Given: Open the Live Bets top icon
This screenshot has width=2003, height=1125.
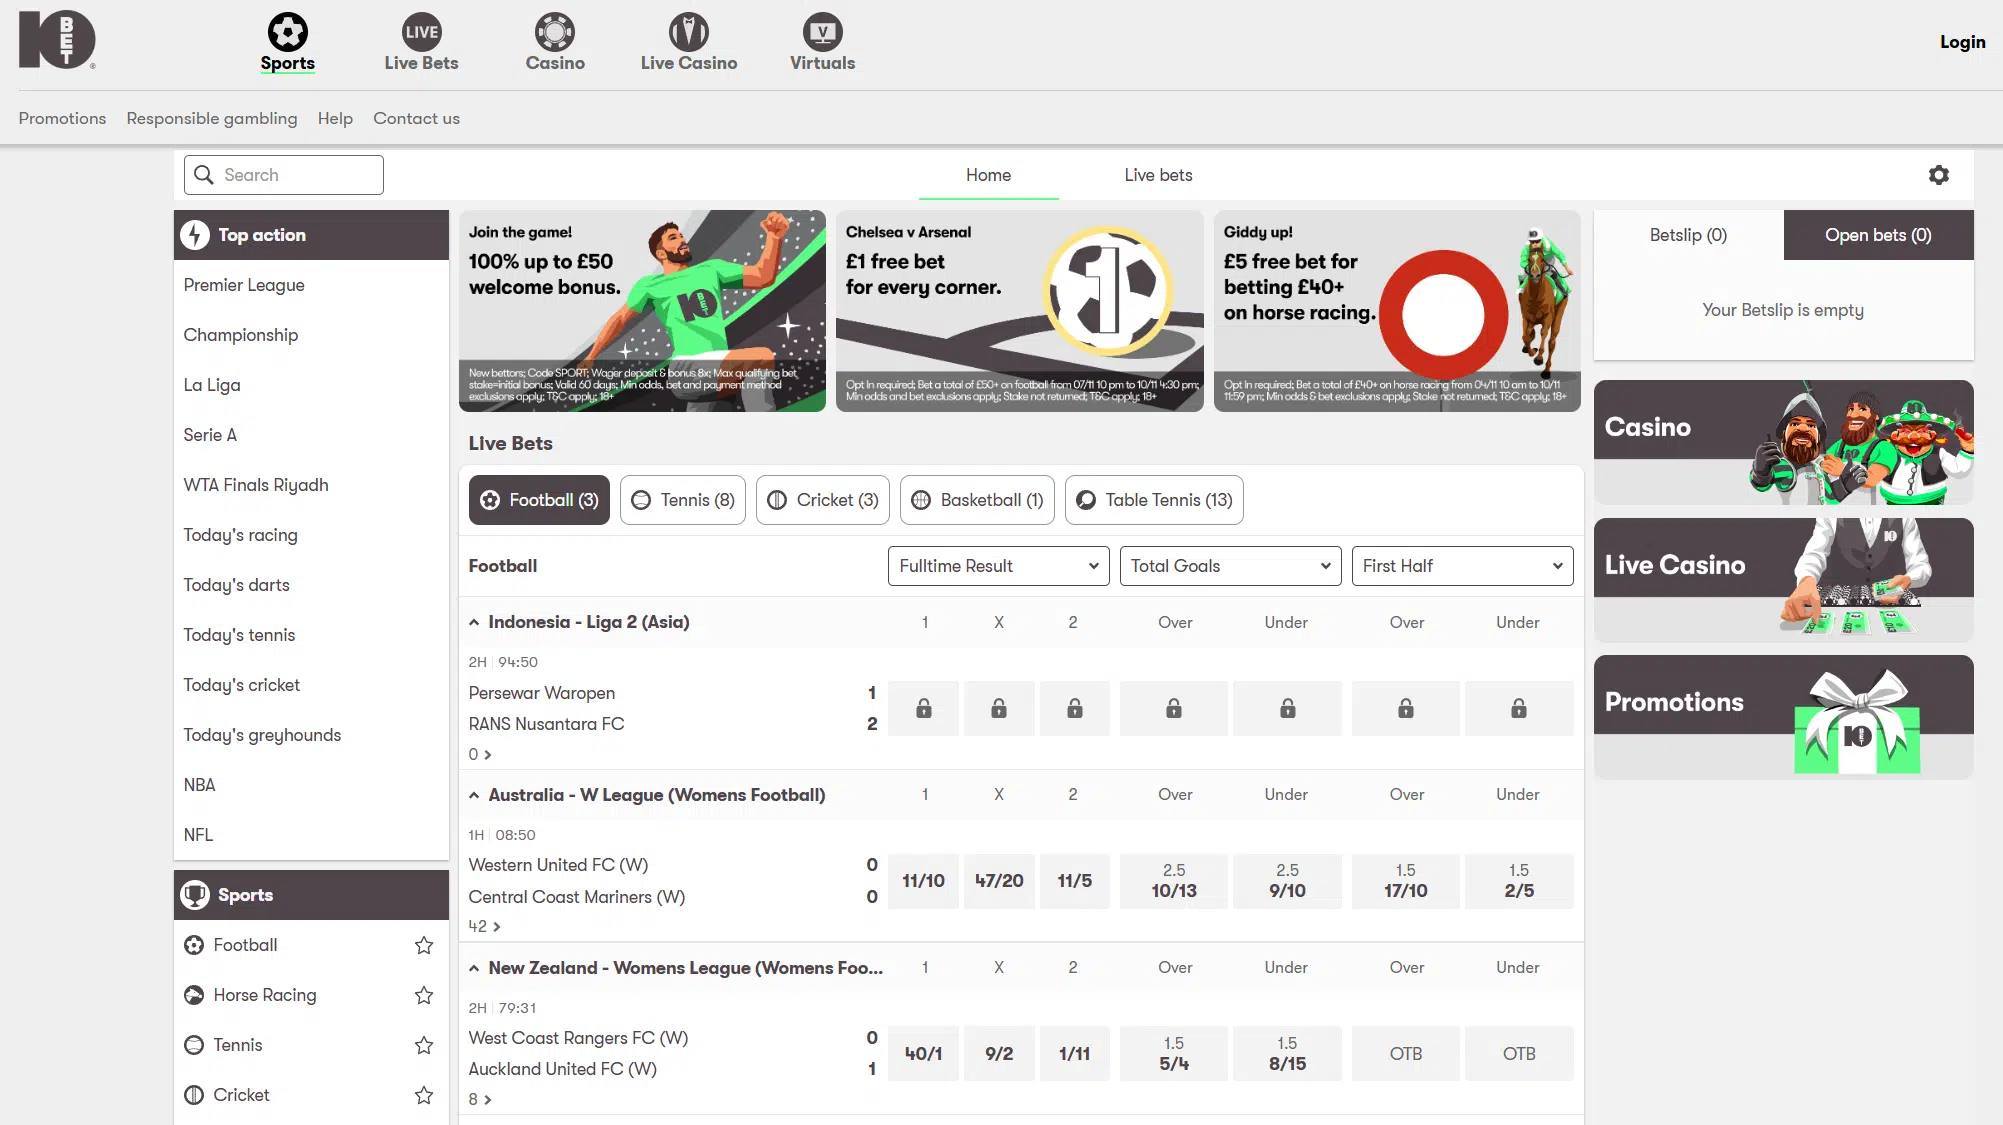Looking at the screenshot, I should point(421,32).
